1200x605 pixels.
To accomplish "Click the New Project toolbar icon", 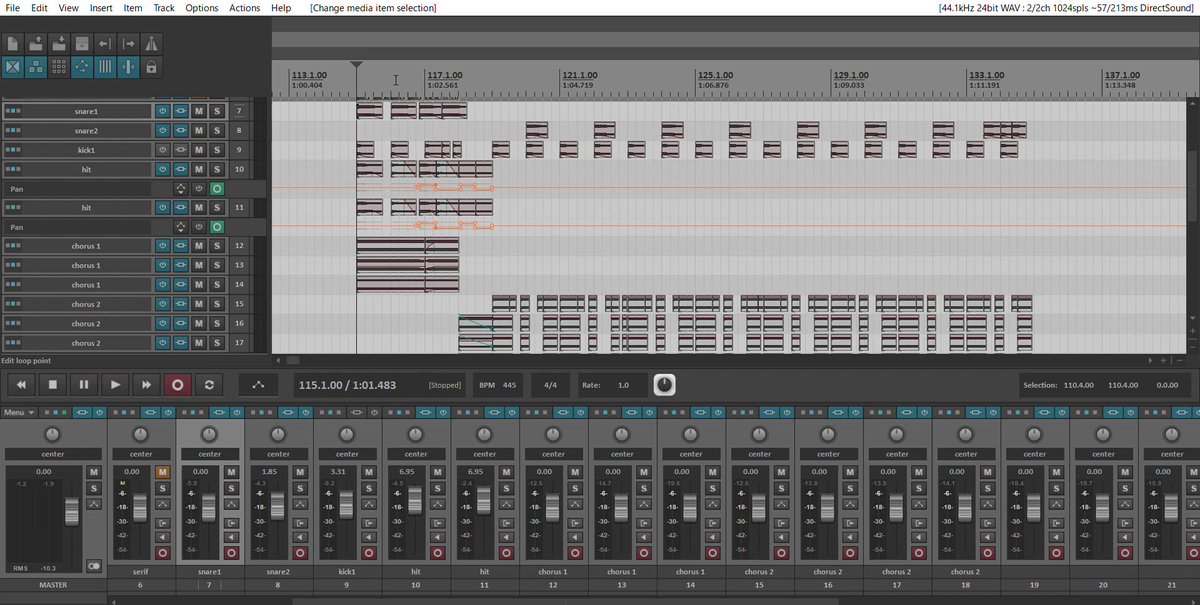I will 13,44.
